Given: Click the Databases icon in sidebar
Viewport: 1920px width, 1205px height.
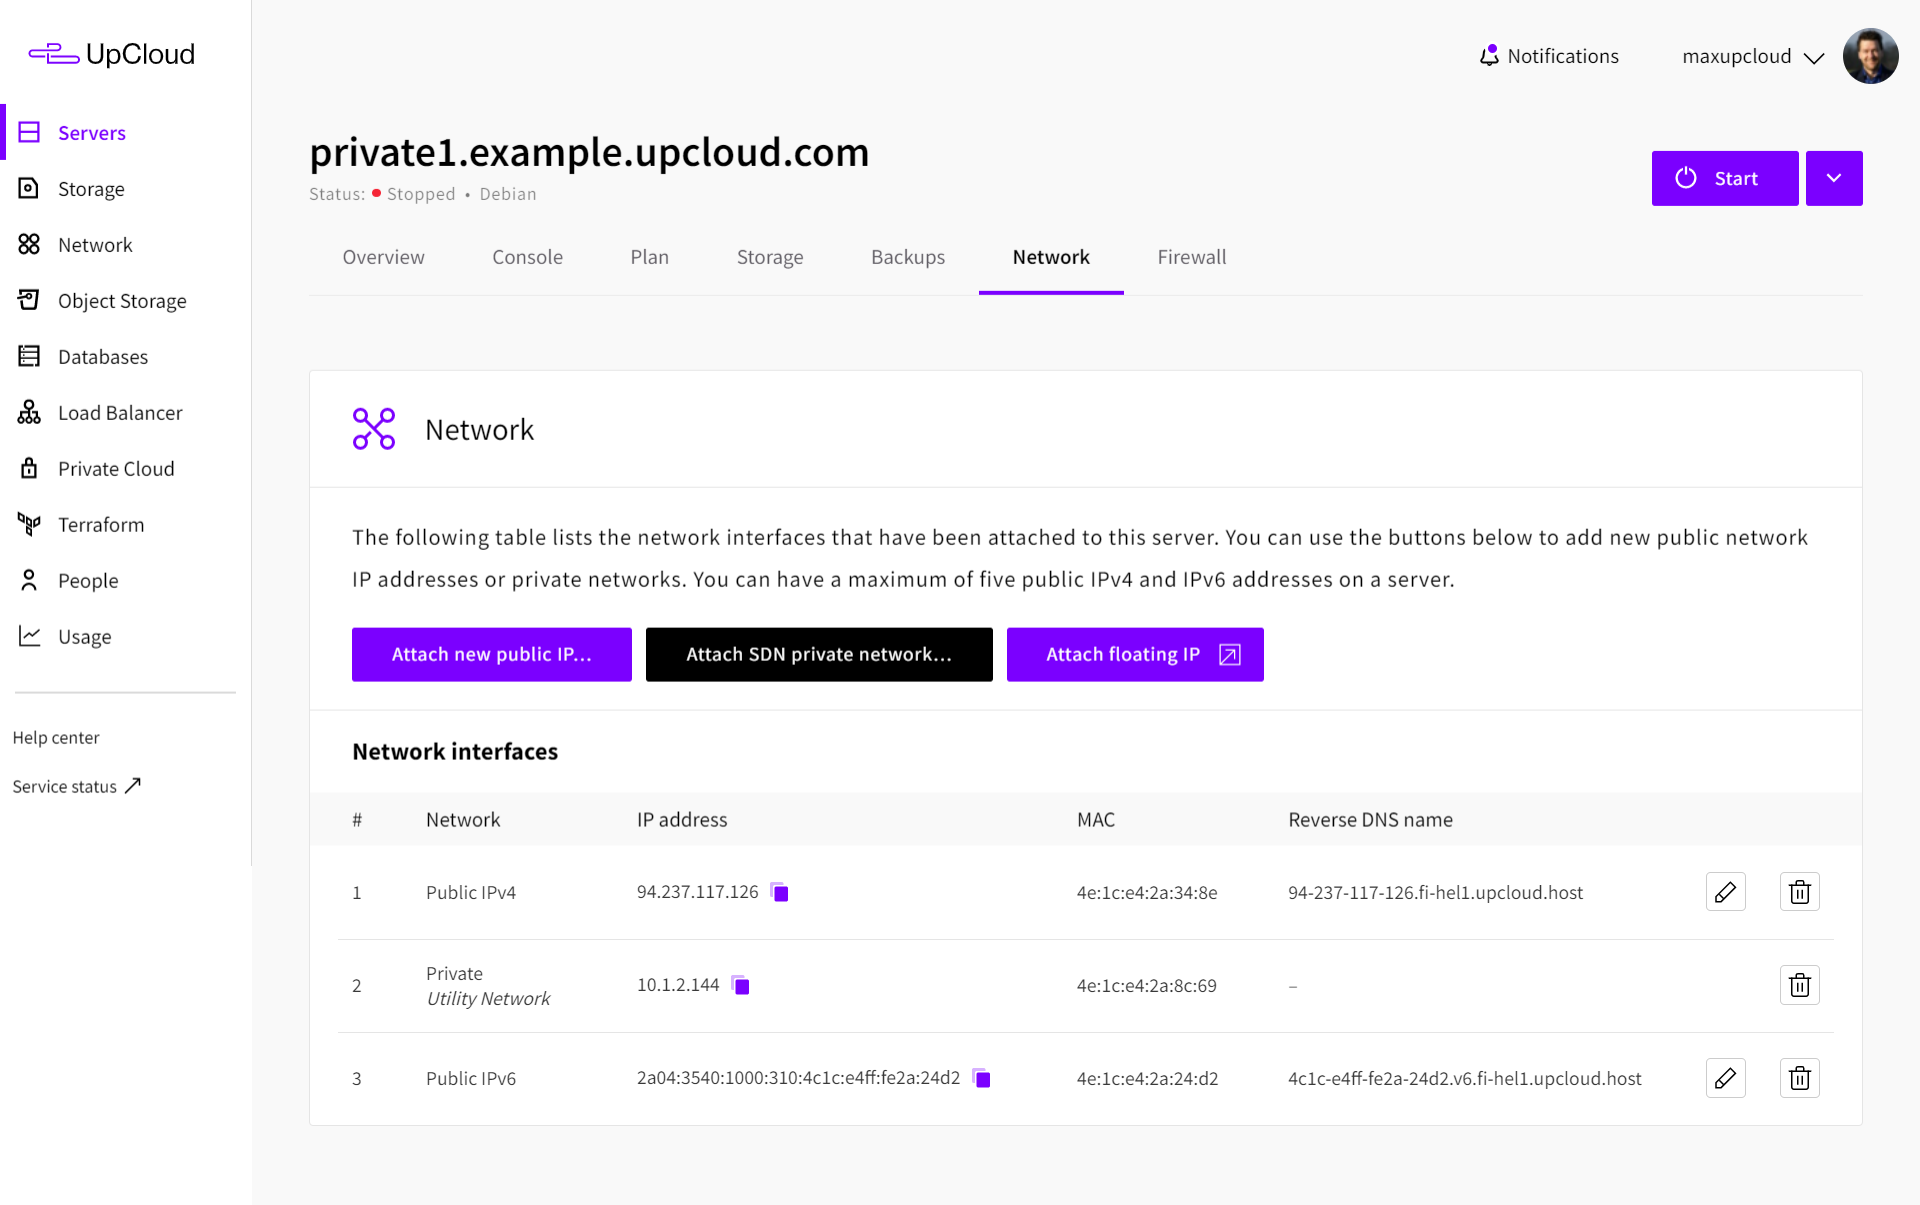Looking at the screenshot, I should pos(29,356).
